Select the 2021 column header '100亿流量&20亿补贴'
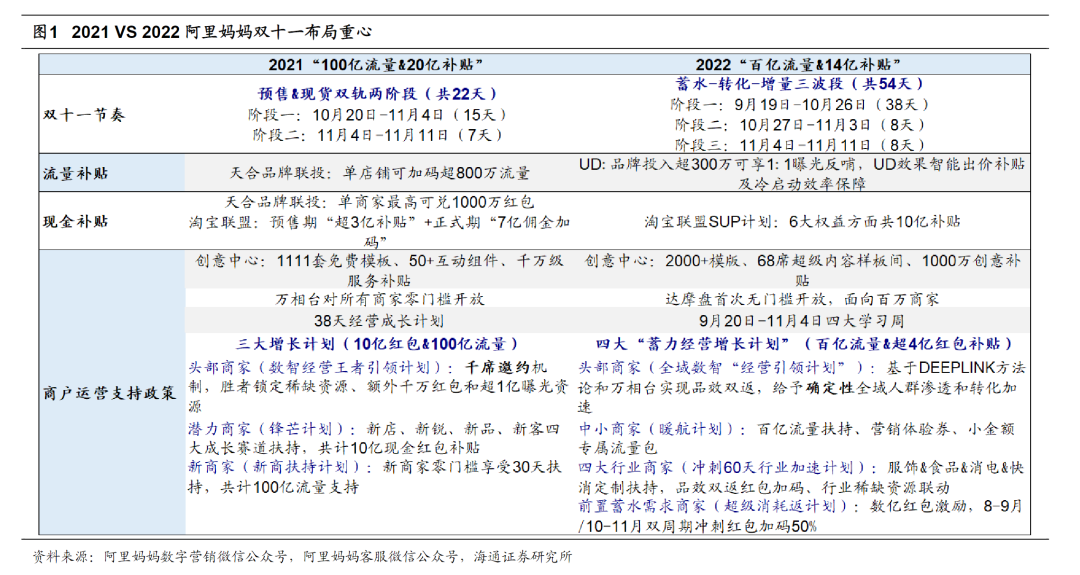Screen dimensions: 1080x575 (375, 65)
